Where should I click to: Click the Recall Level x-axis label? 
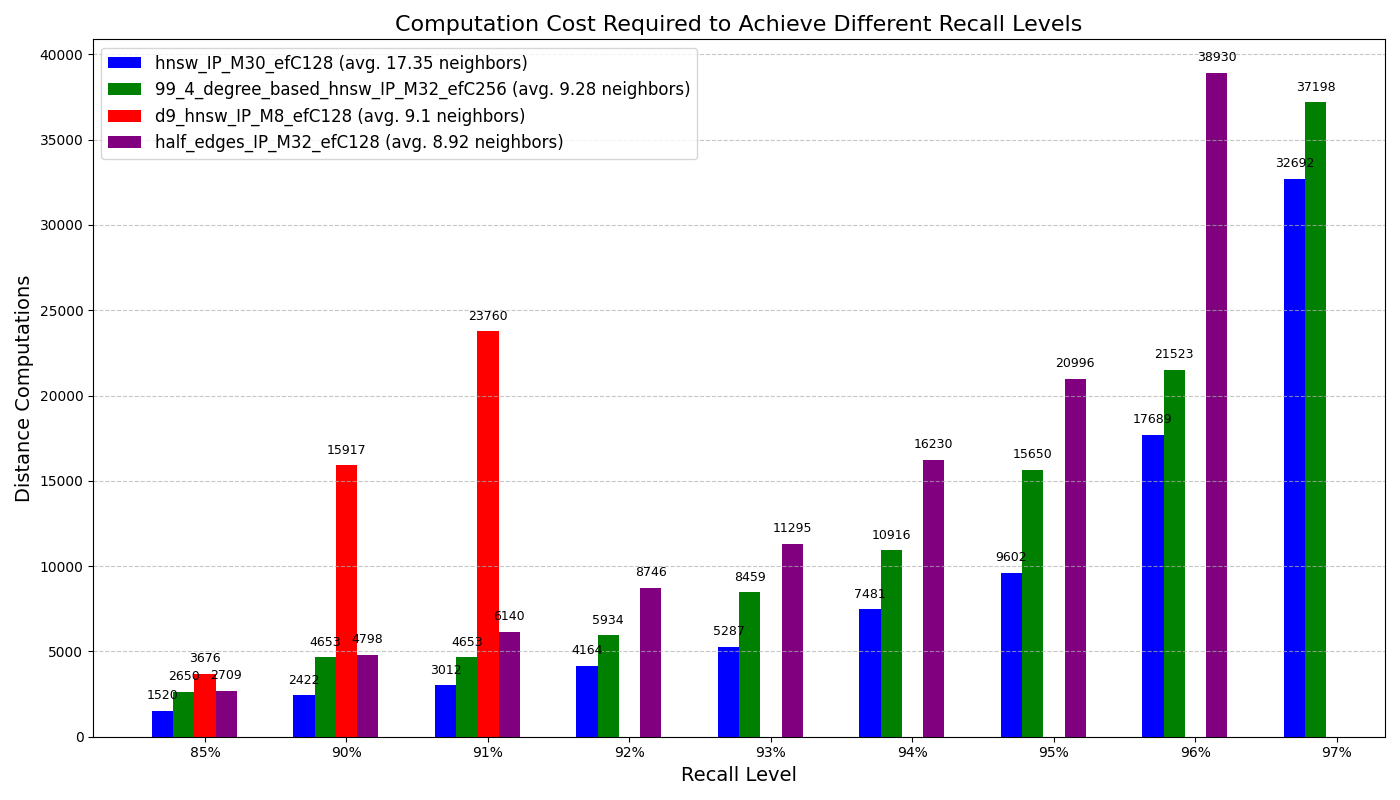[x=738, y=775]
